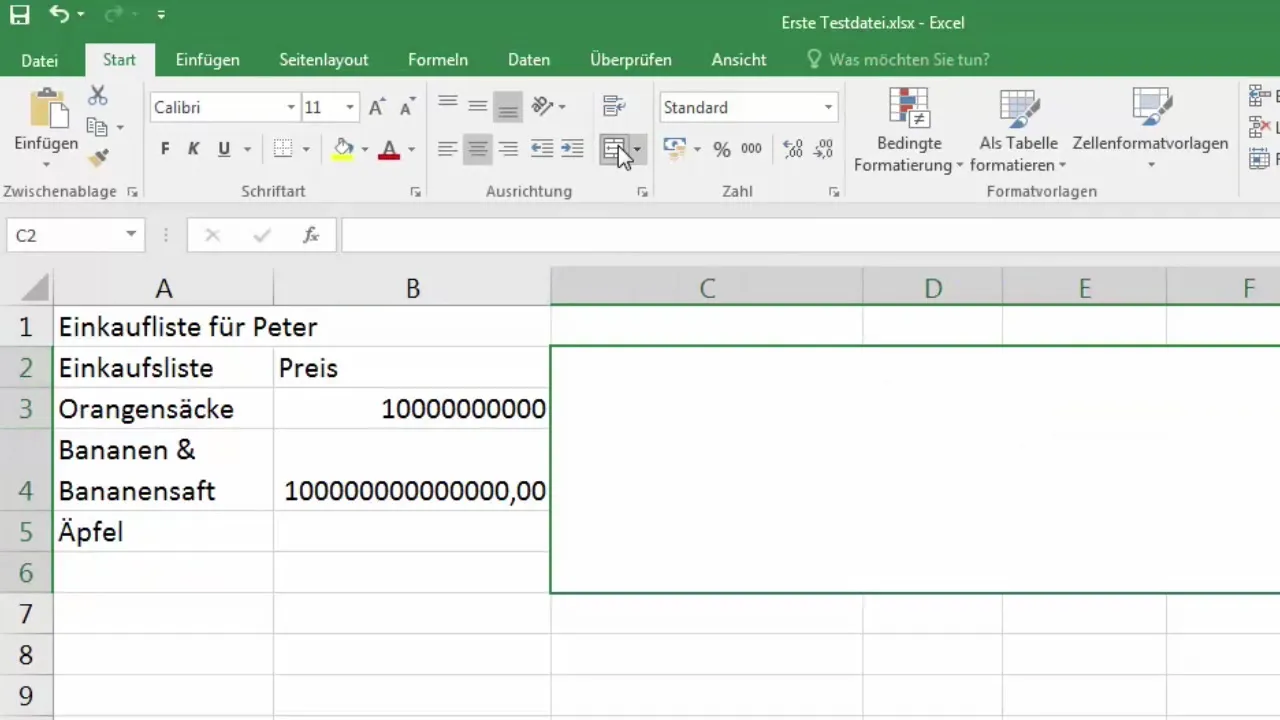Open the Datei tab

[40, 60]
